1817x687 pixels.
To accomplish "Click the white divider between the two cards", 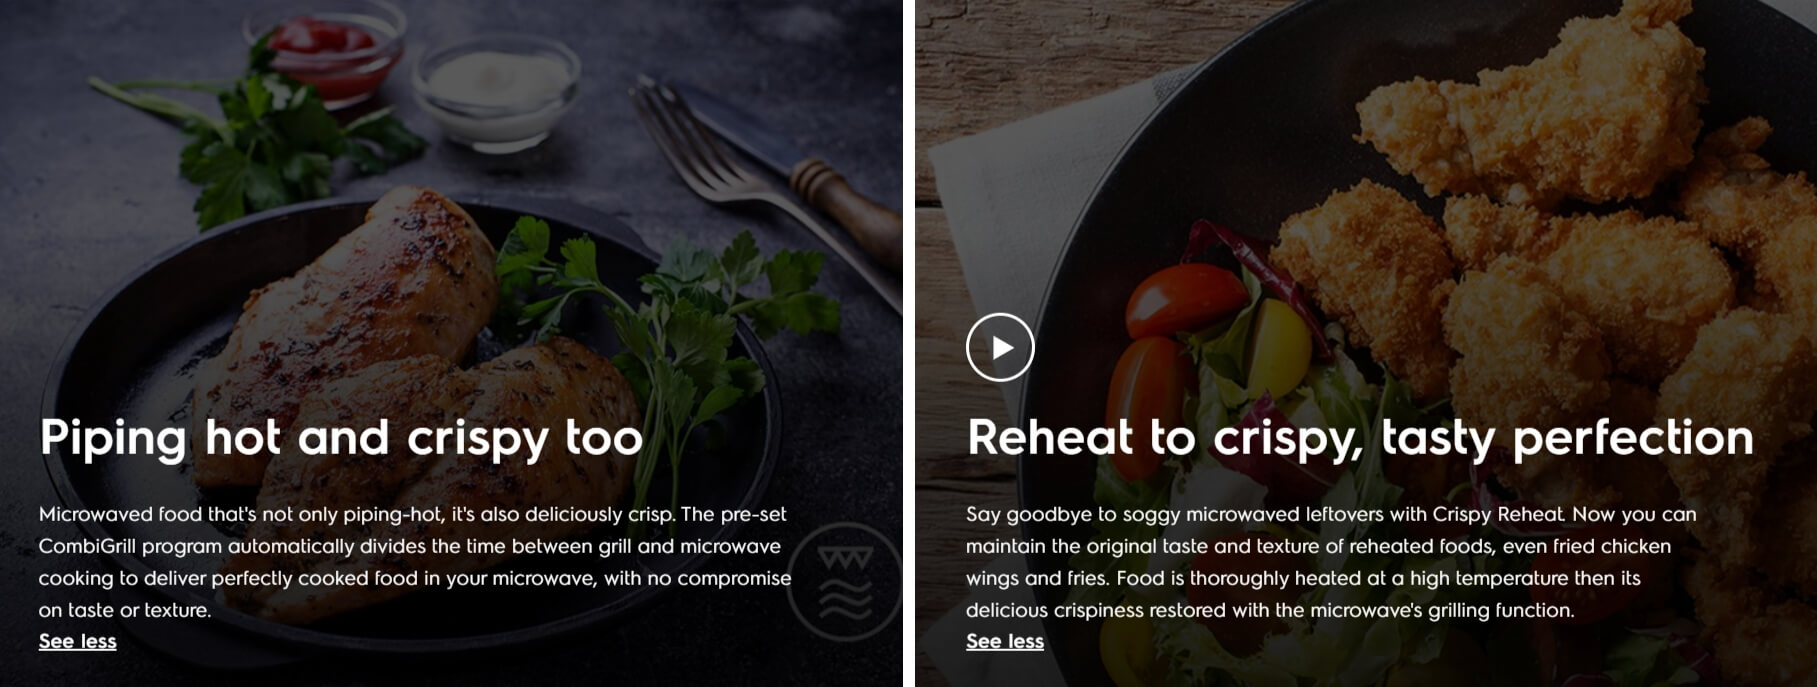I will coord(909,343).
